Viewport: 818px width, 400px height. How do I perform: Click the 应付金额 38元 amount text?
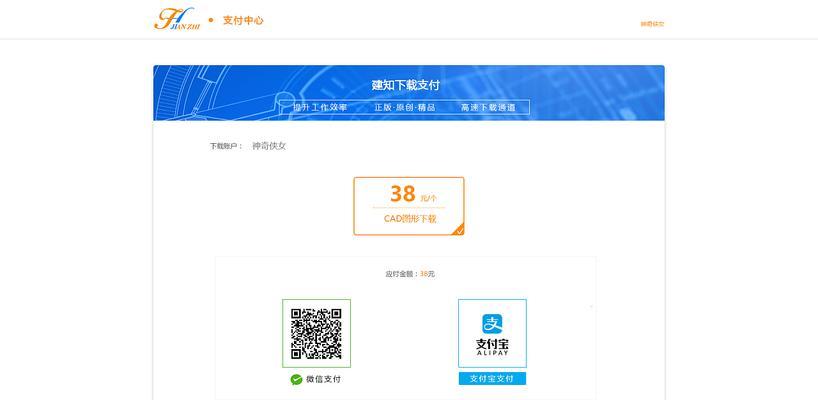(410, 274)
